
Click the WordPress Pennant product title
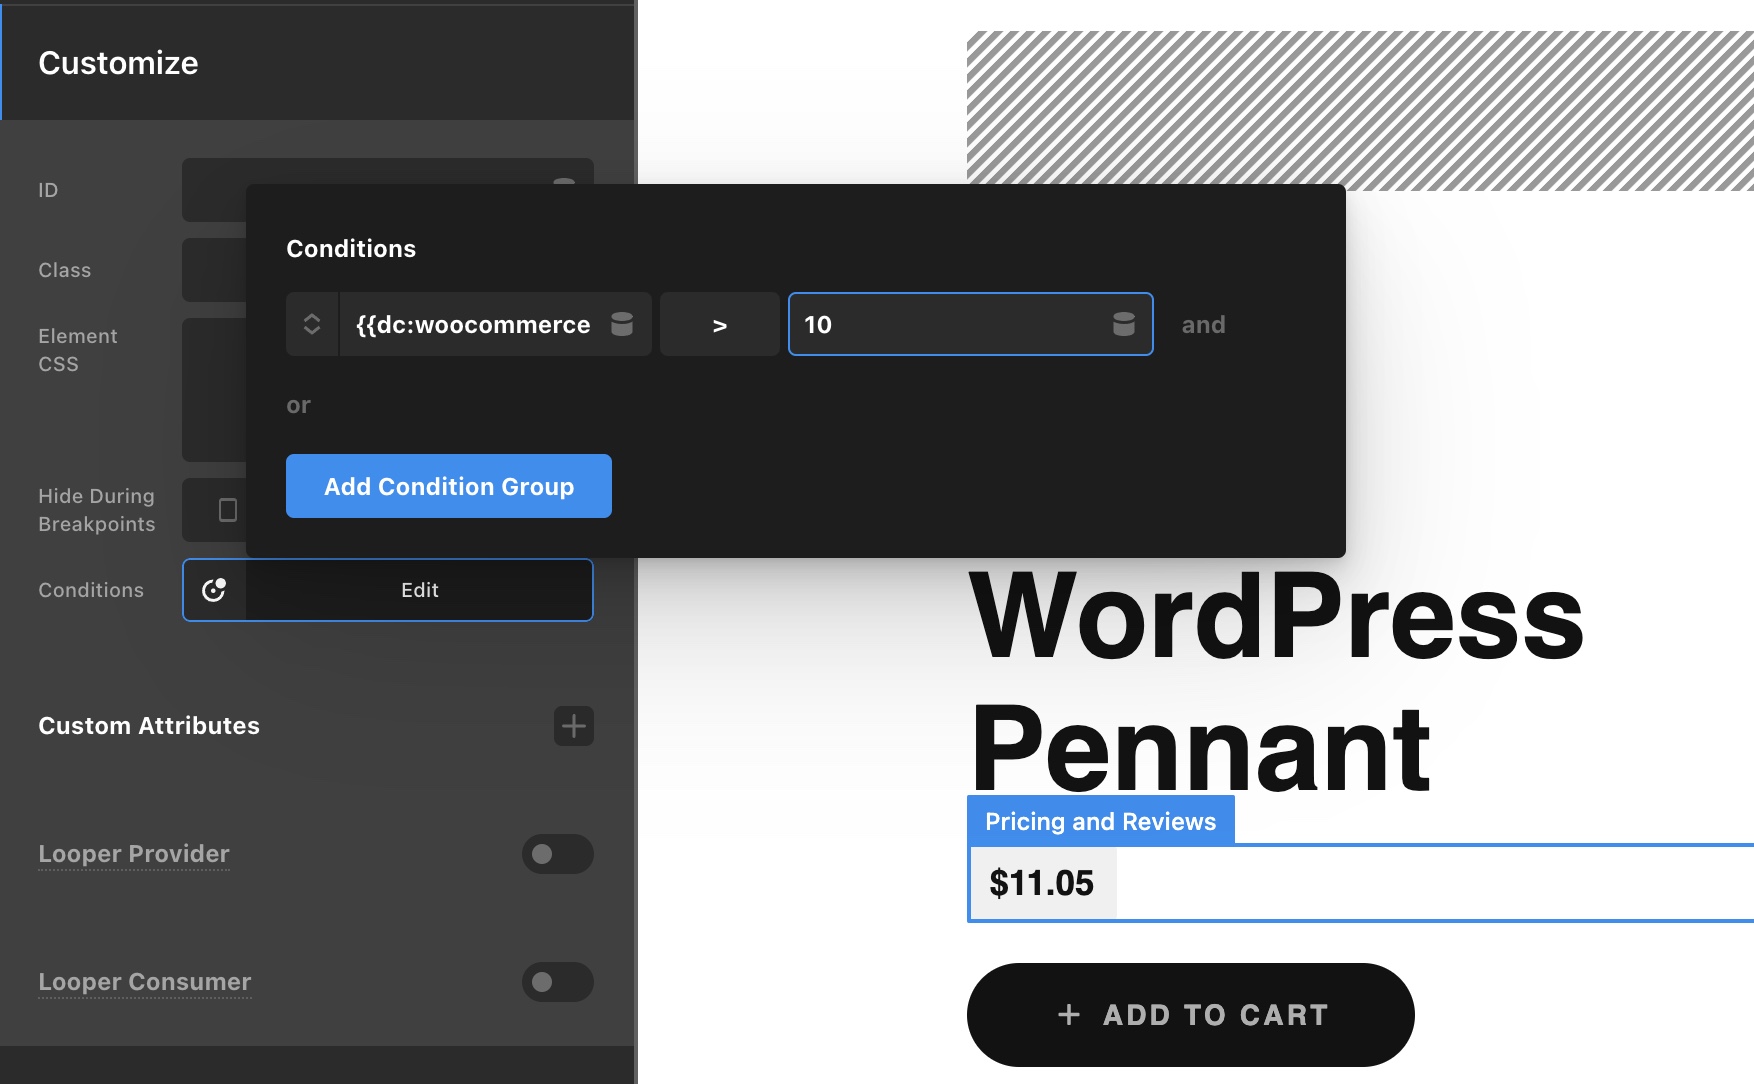1276,682
